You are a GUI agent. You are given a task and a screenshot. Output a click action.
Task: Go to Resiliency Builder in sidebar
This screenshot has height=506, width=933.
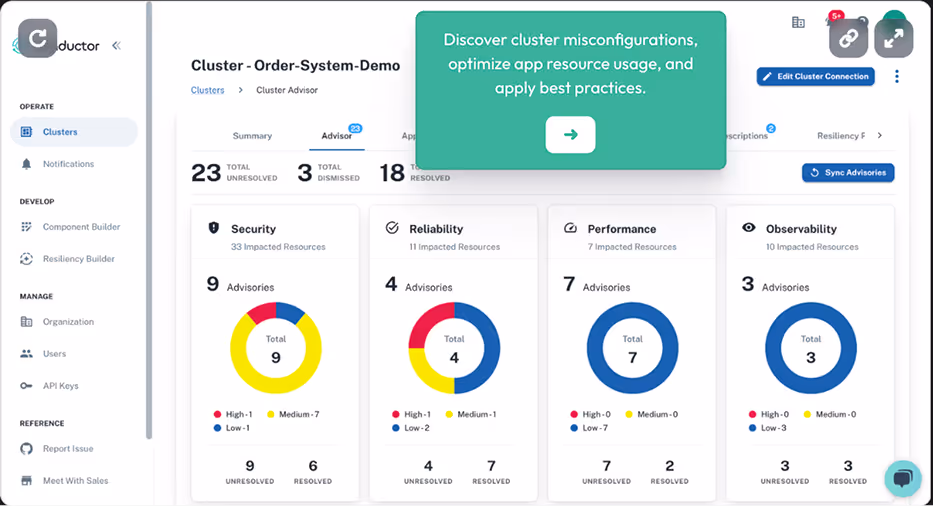tap(78, 259)
